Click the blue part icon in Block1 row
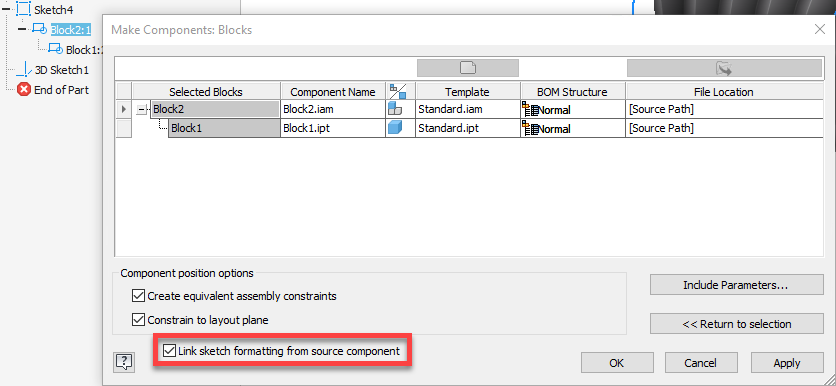This screenshot has width=836, height=386. pos(395,128)
